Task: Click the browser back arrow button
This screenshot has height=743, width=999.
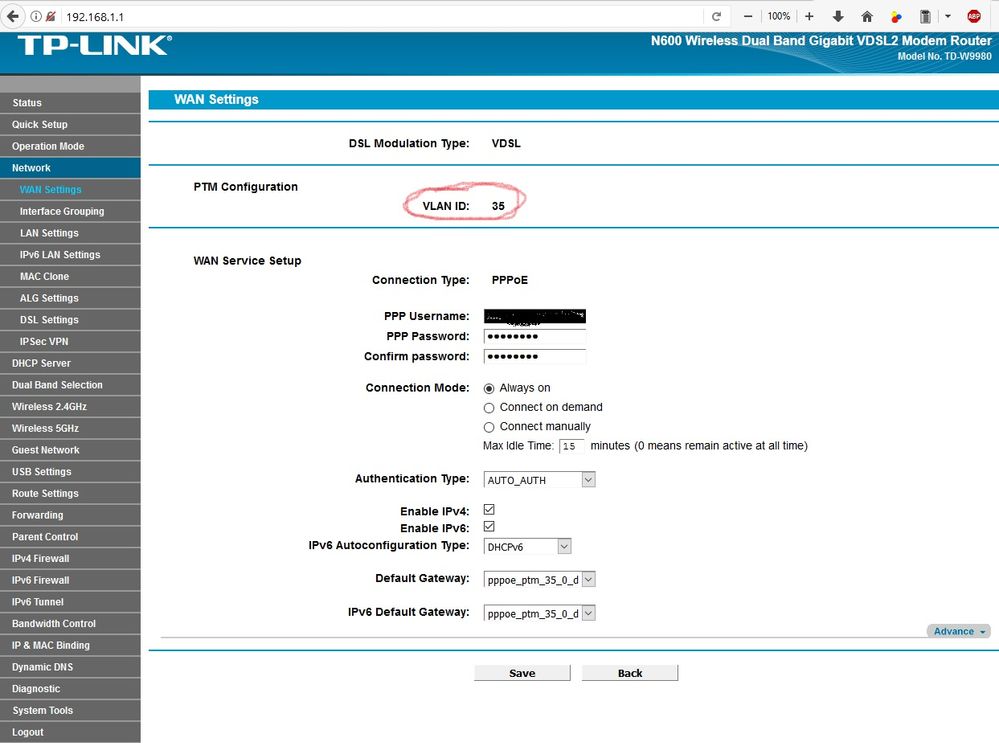Action: pyautogui.click(x=13, y=16)
